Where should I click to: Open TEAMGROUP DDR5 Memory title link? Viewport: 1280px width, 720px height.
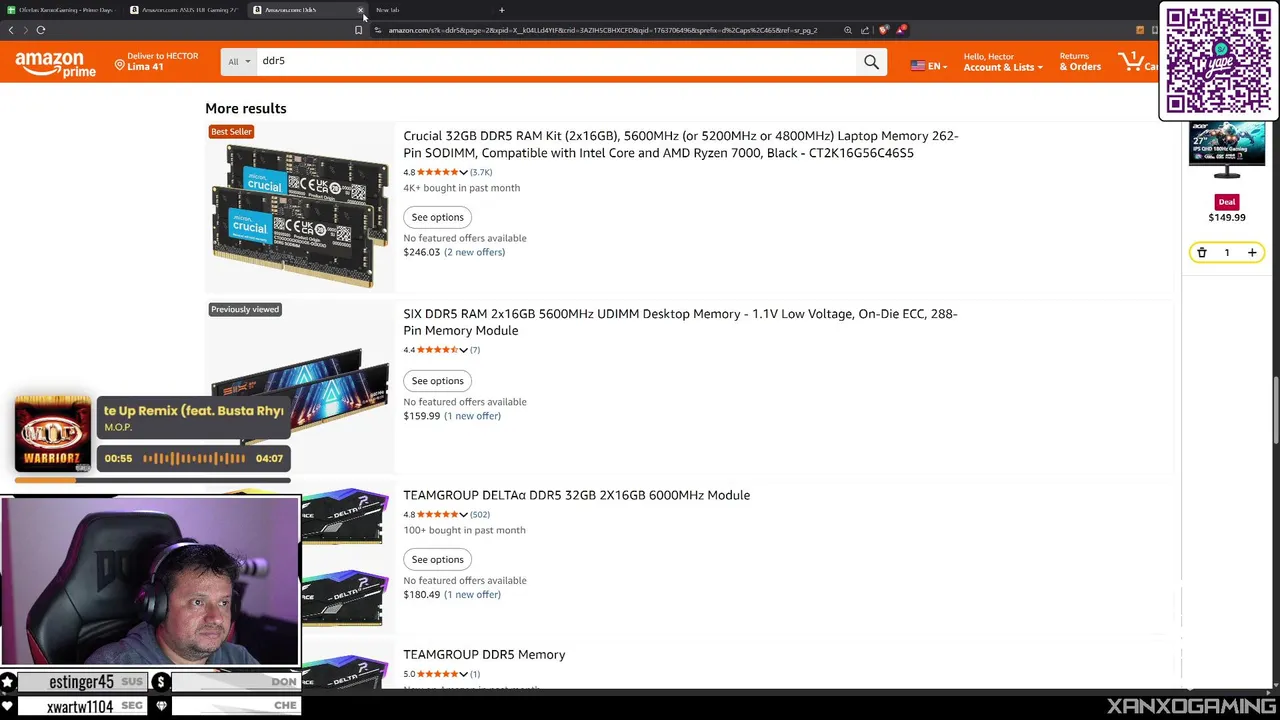pyautogui.click(x=484, y=655)
